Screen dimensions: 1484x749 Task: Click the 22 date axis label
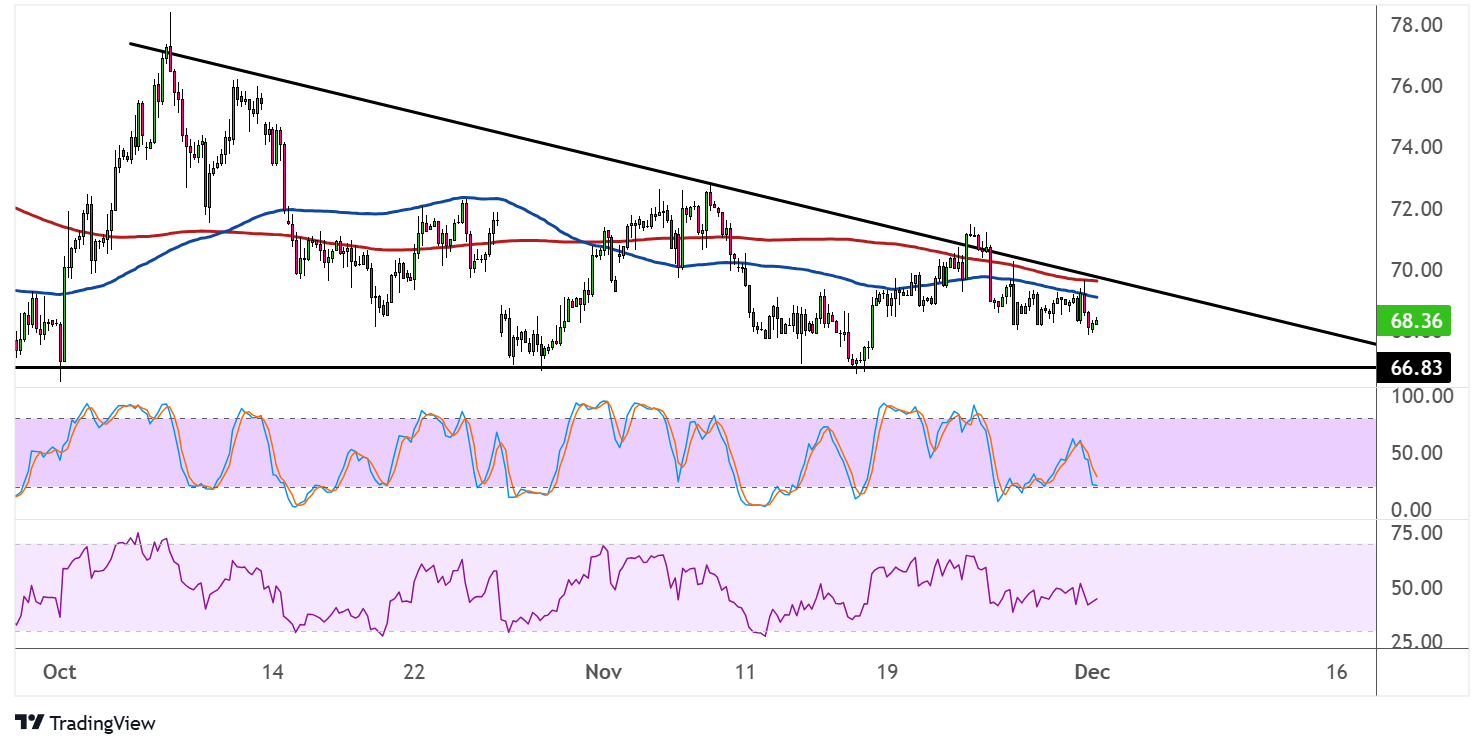(414, 672)
